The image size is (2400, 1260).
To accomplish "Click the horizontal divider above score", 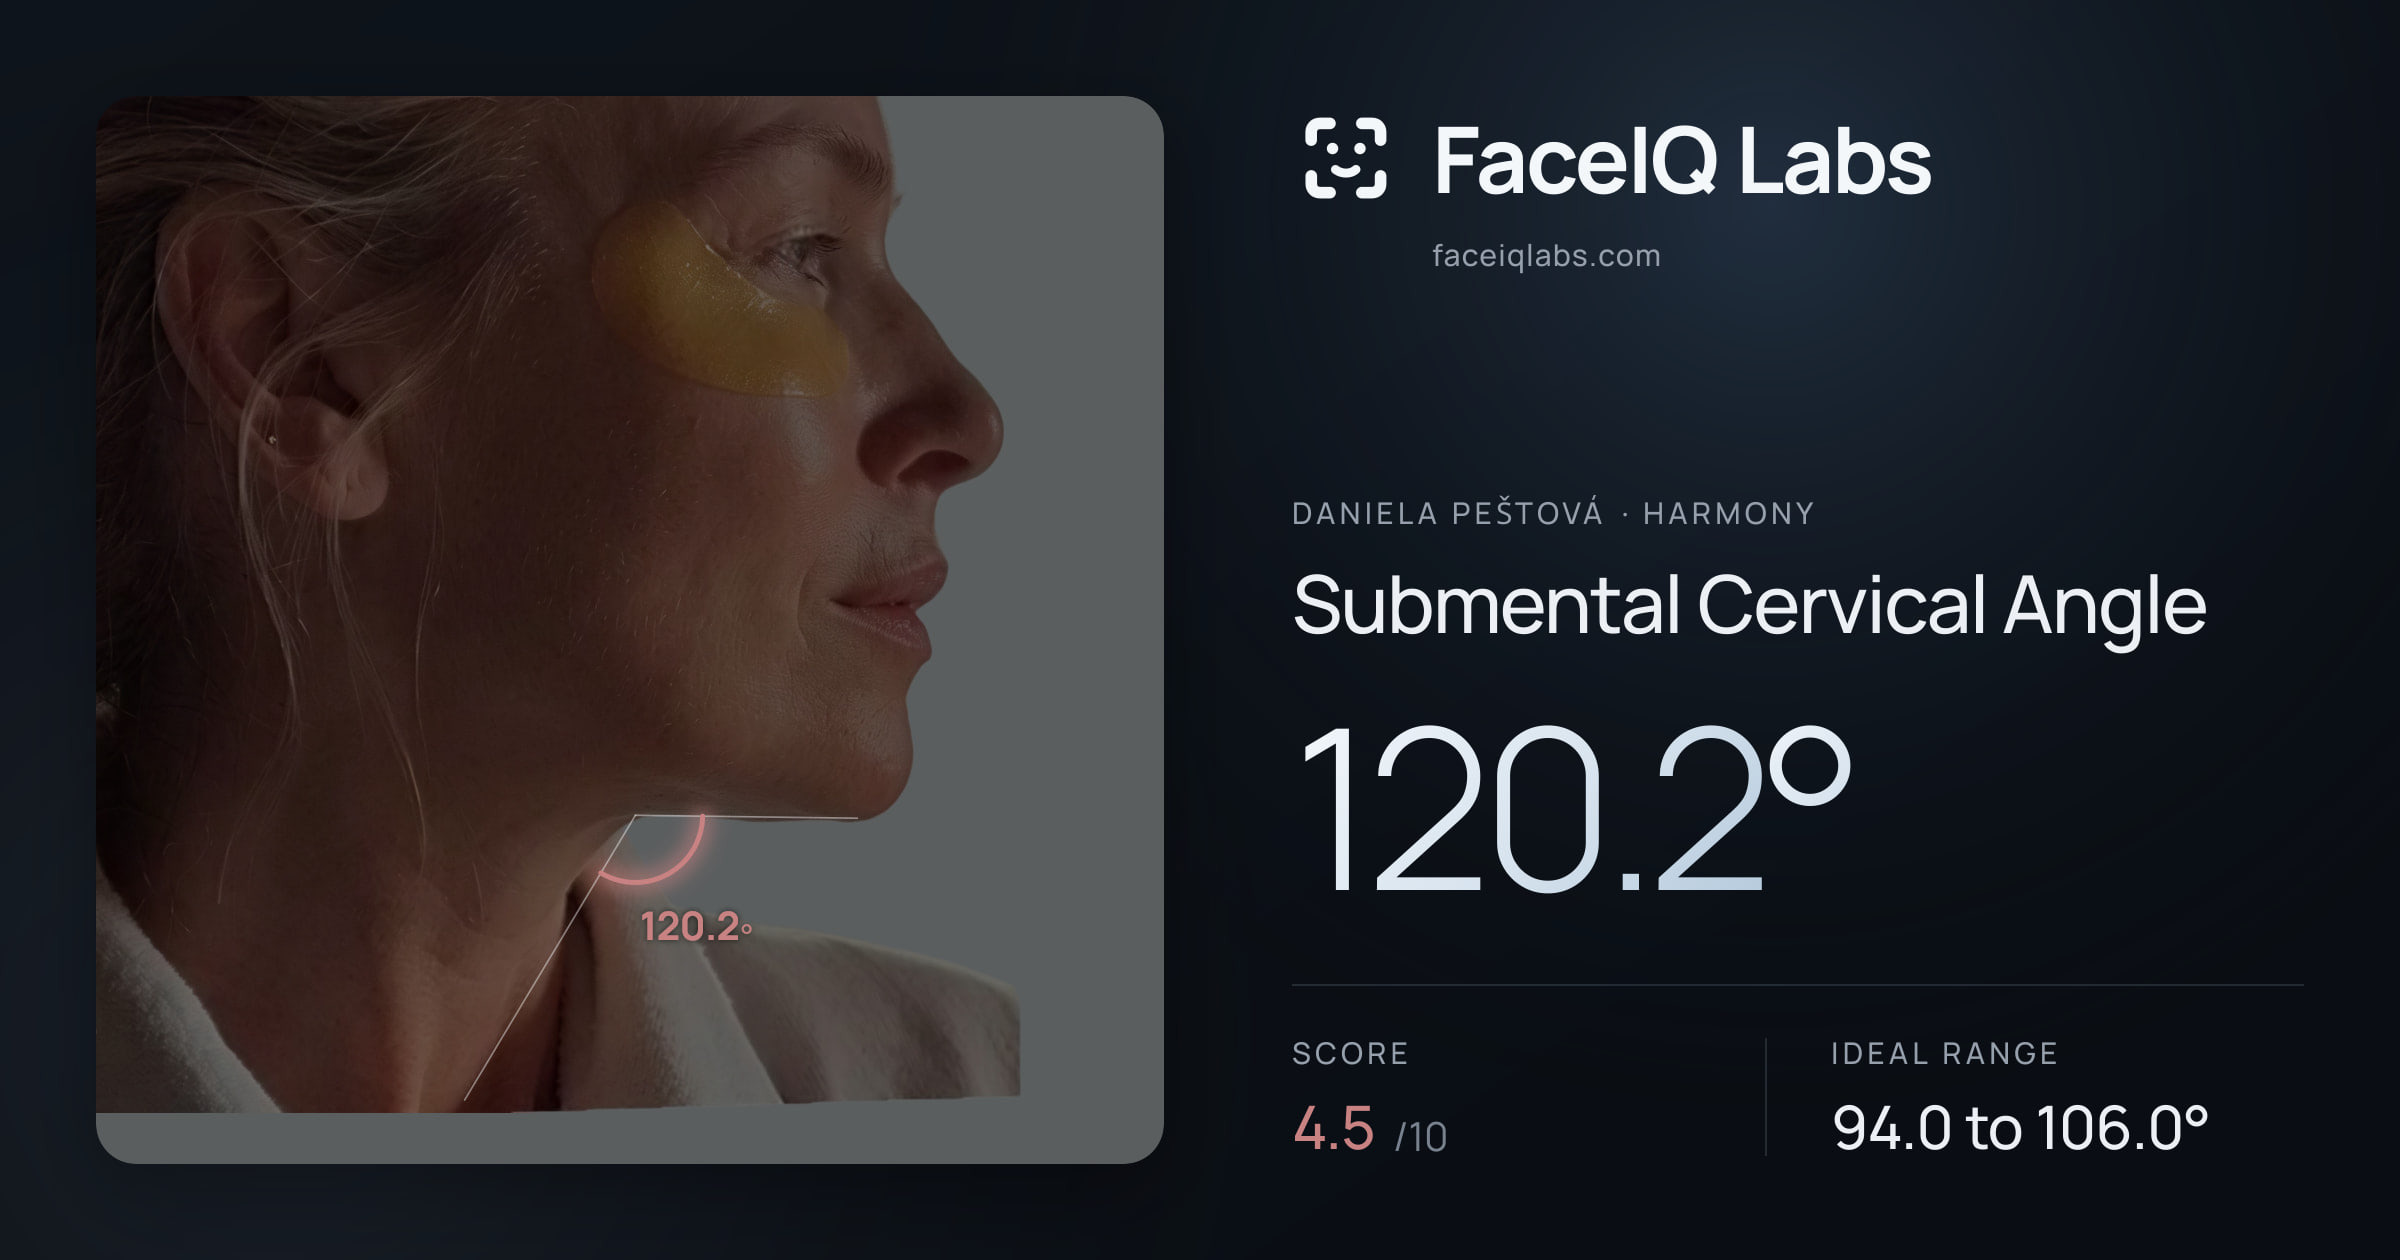I will [1797, 985].
